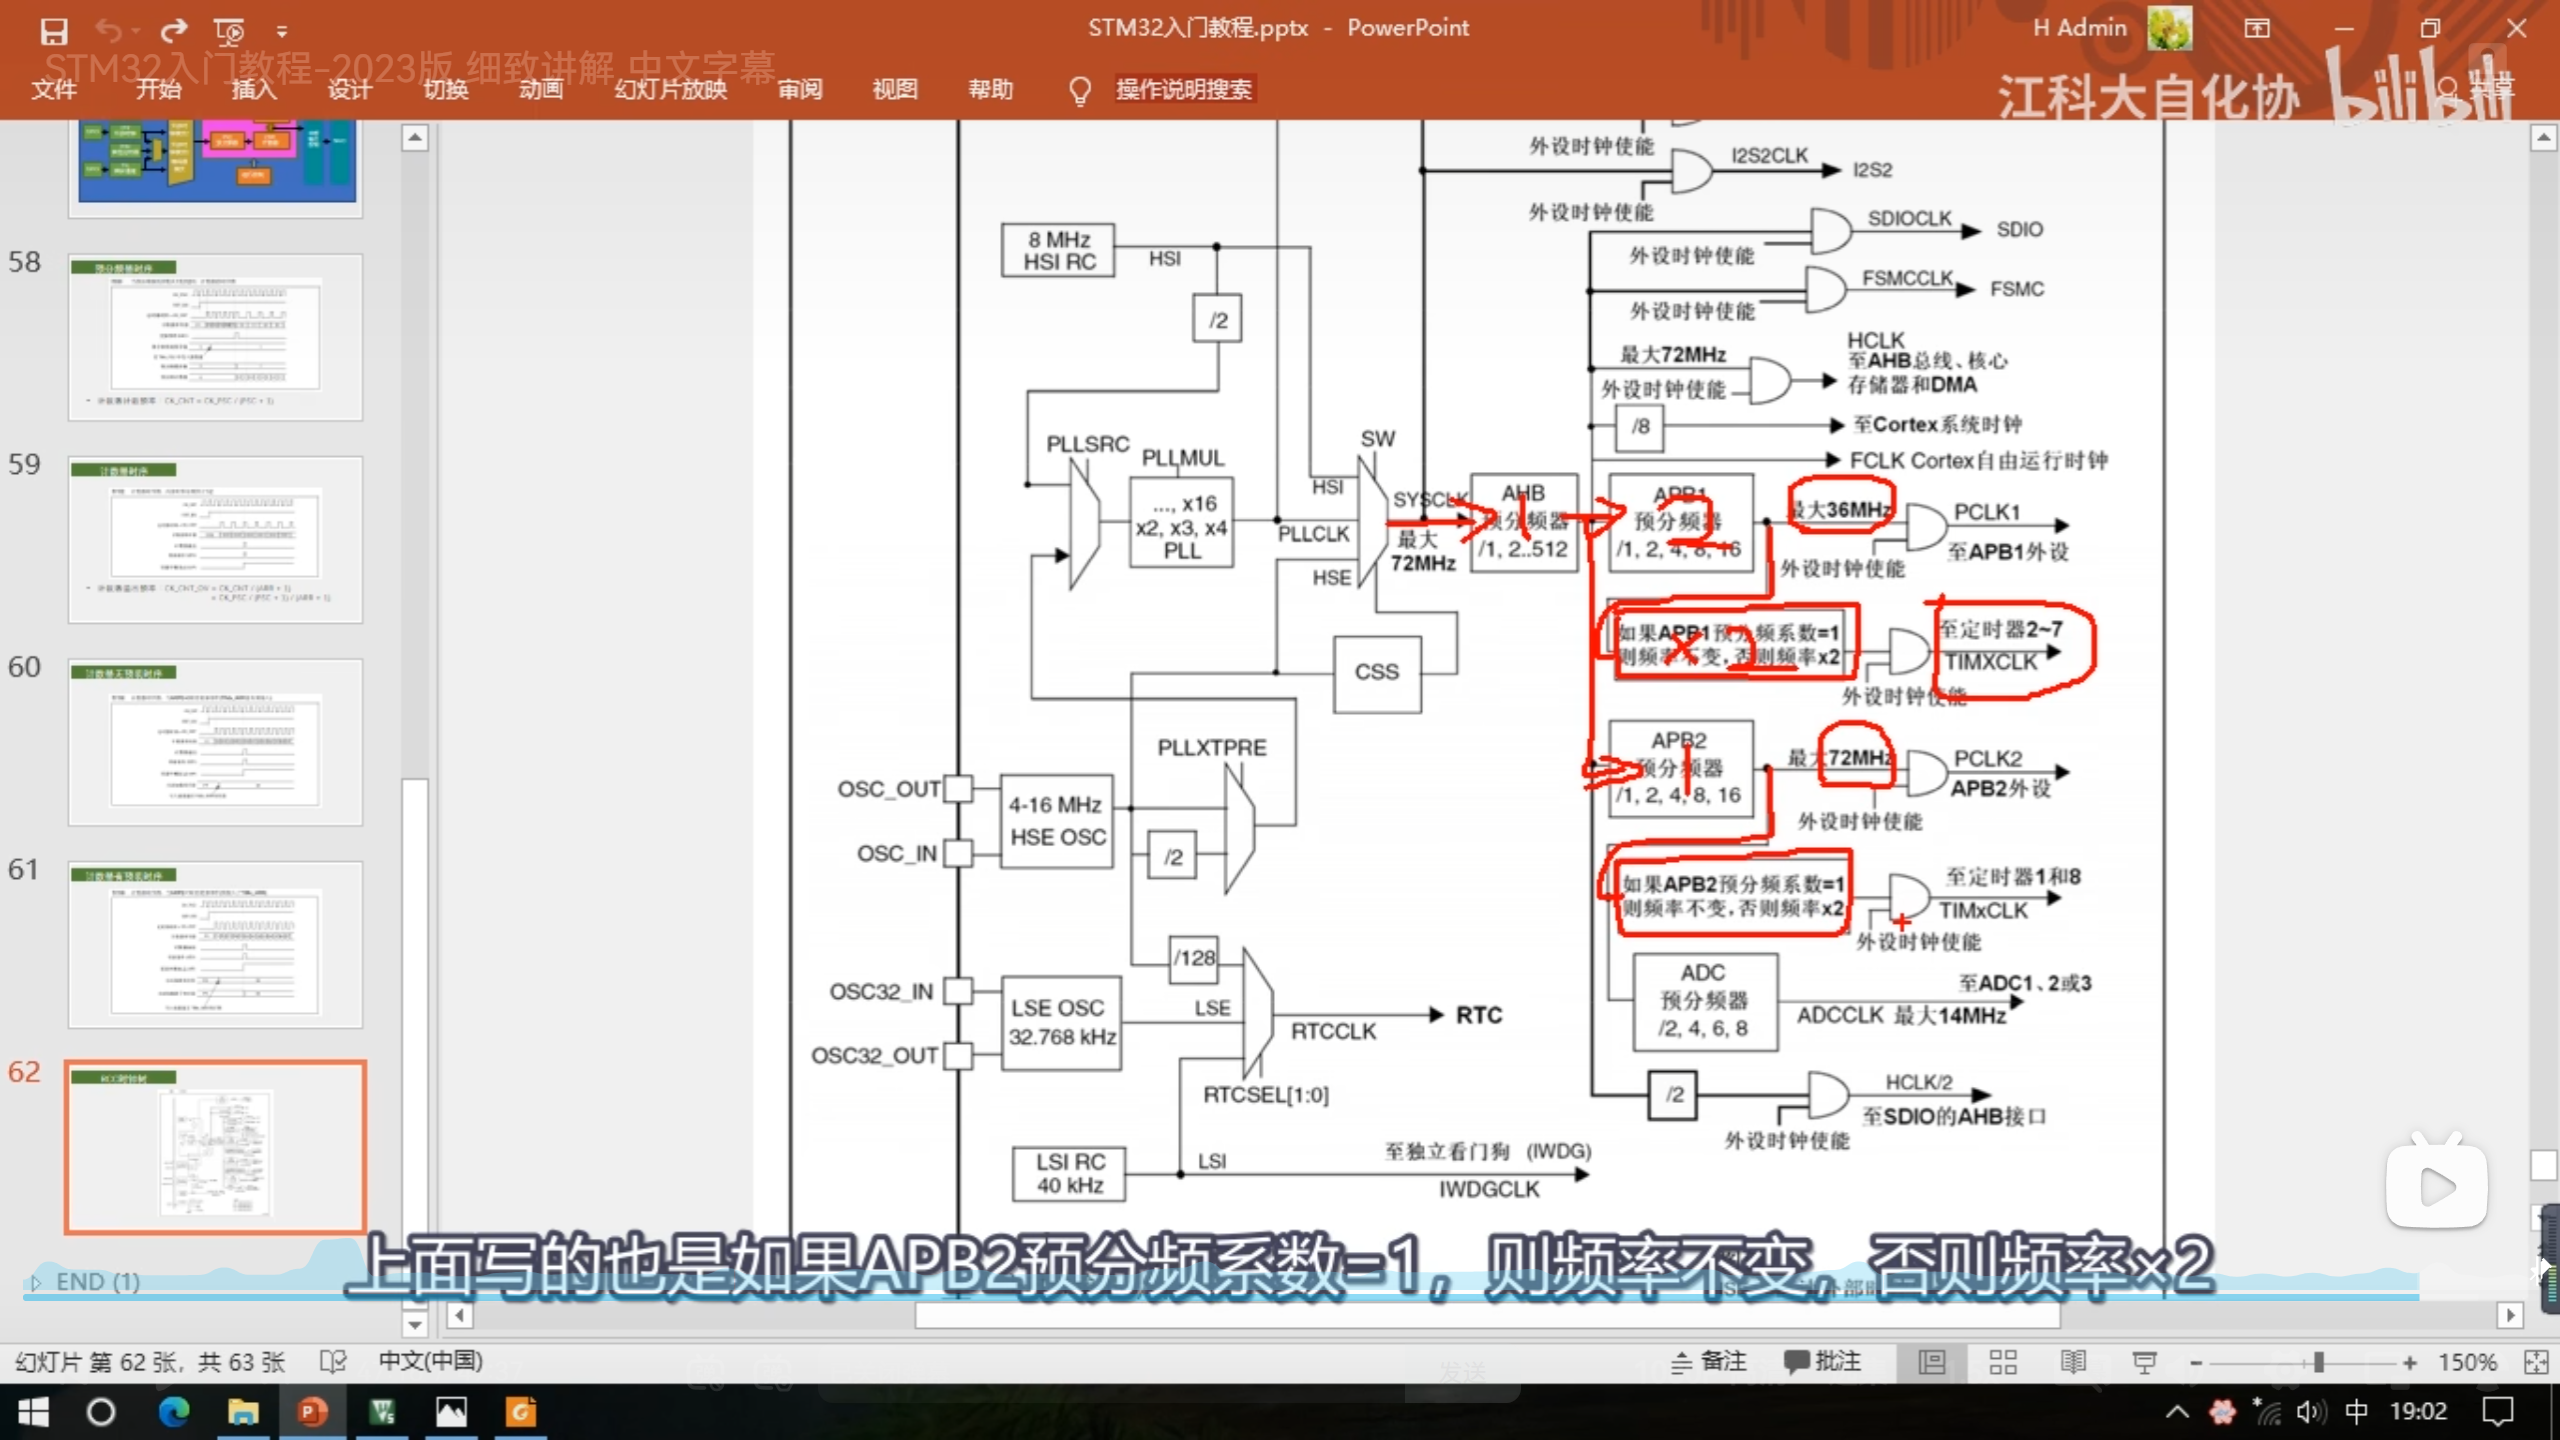Open Ribbon Display Options dropdown

click(2257, 28)
